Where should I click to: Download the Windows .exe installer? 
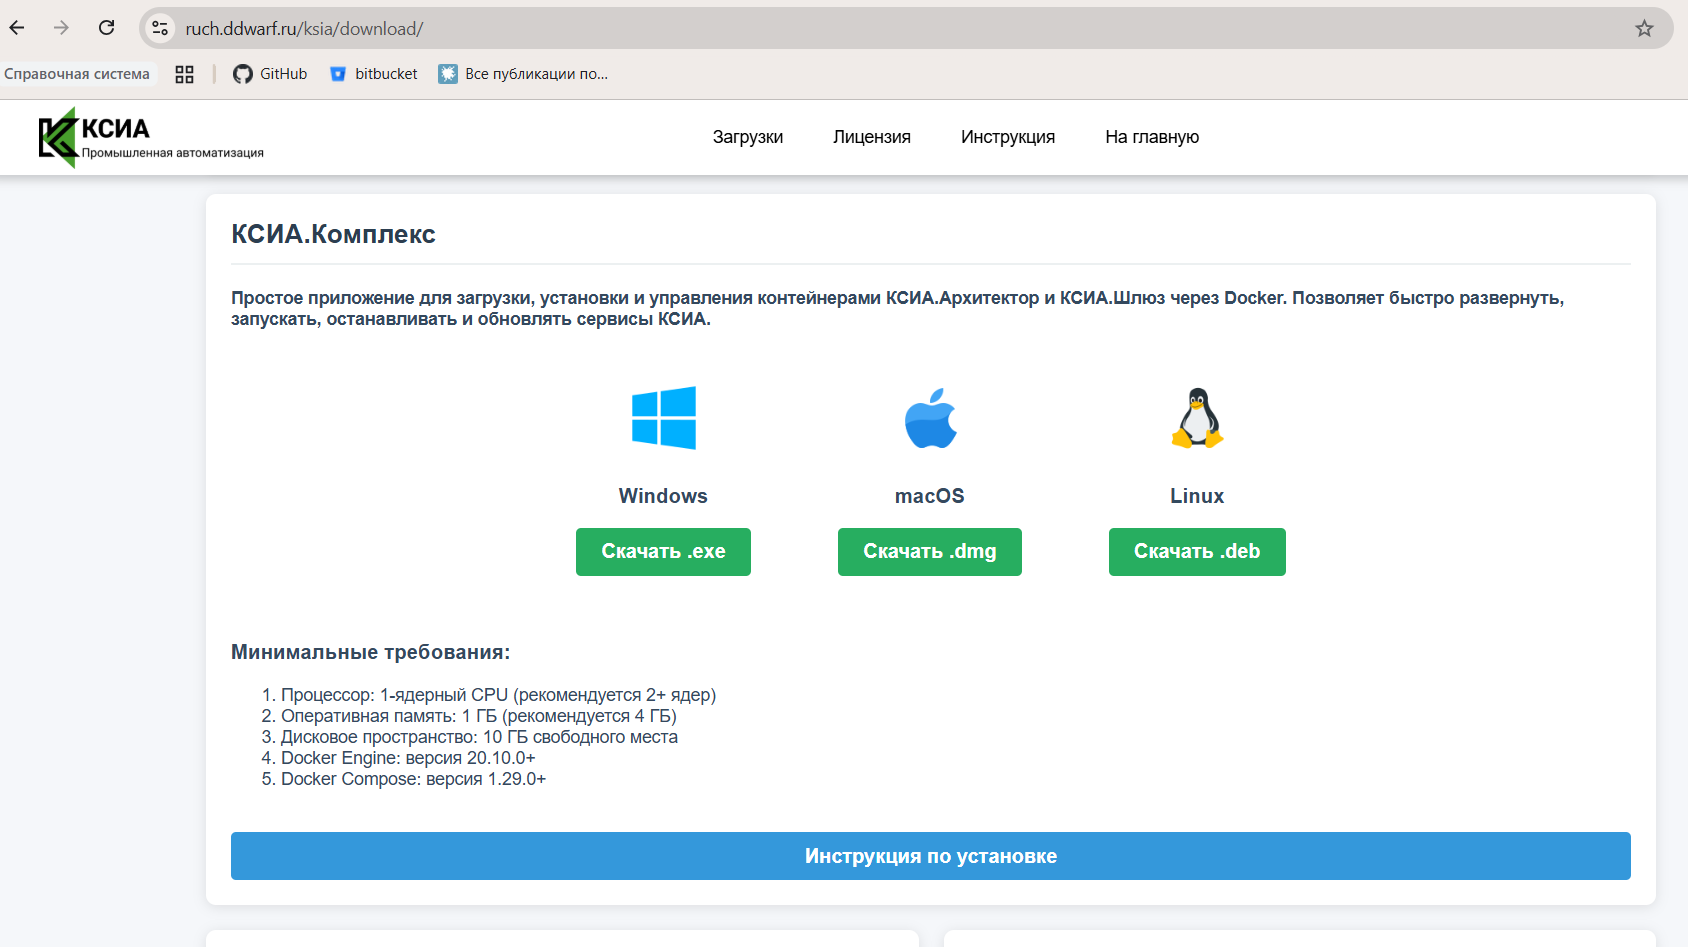[x=663, y=552]
